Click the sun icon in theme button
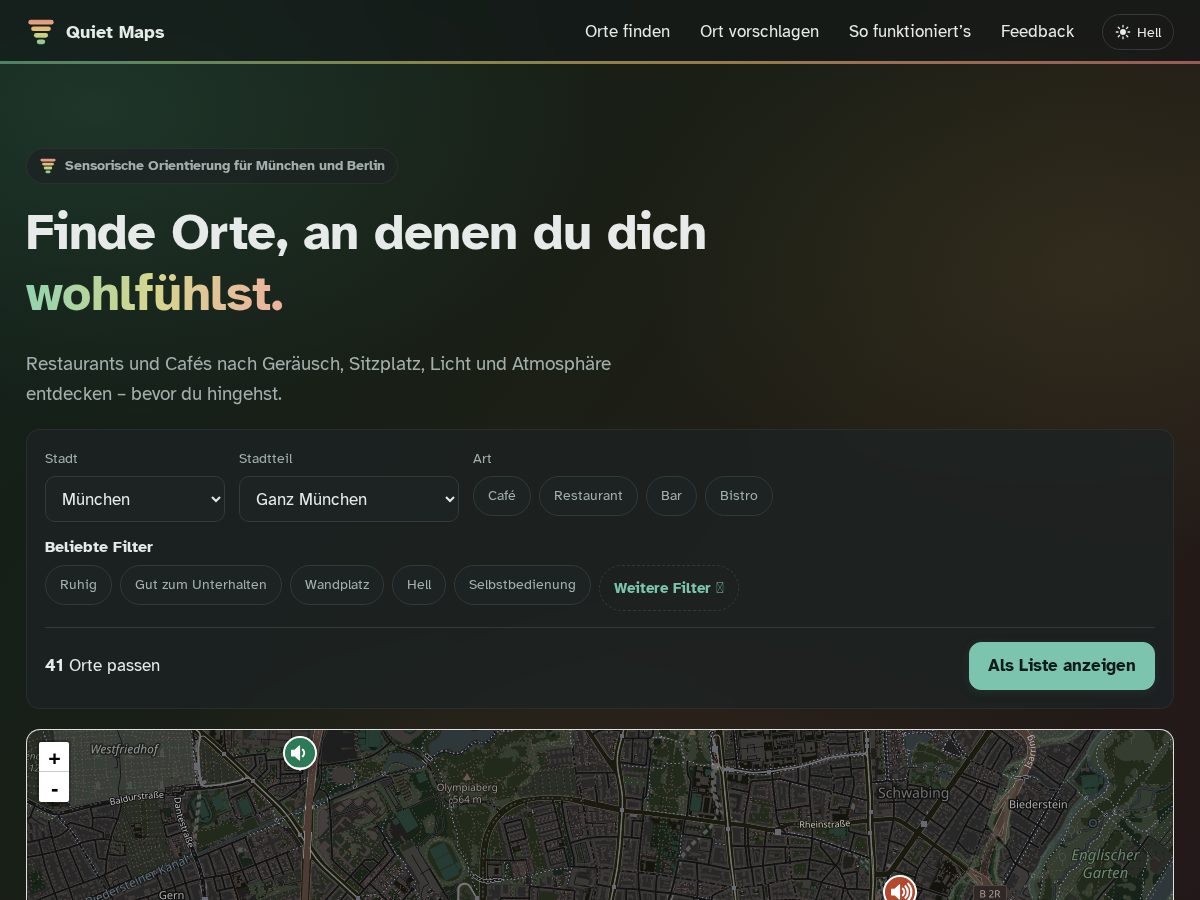The height and width of the screenshot is (900, 1200). point(1123,32)
